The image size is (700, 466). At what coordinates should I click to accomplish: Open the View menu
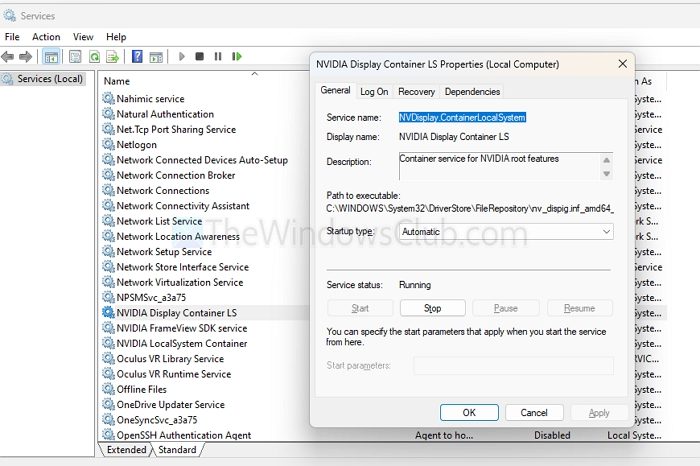[83, 37]
